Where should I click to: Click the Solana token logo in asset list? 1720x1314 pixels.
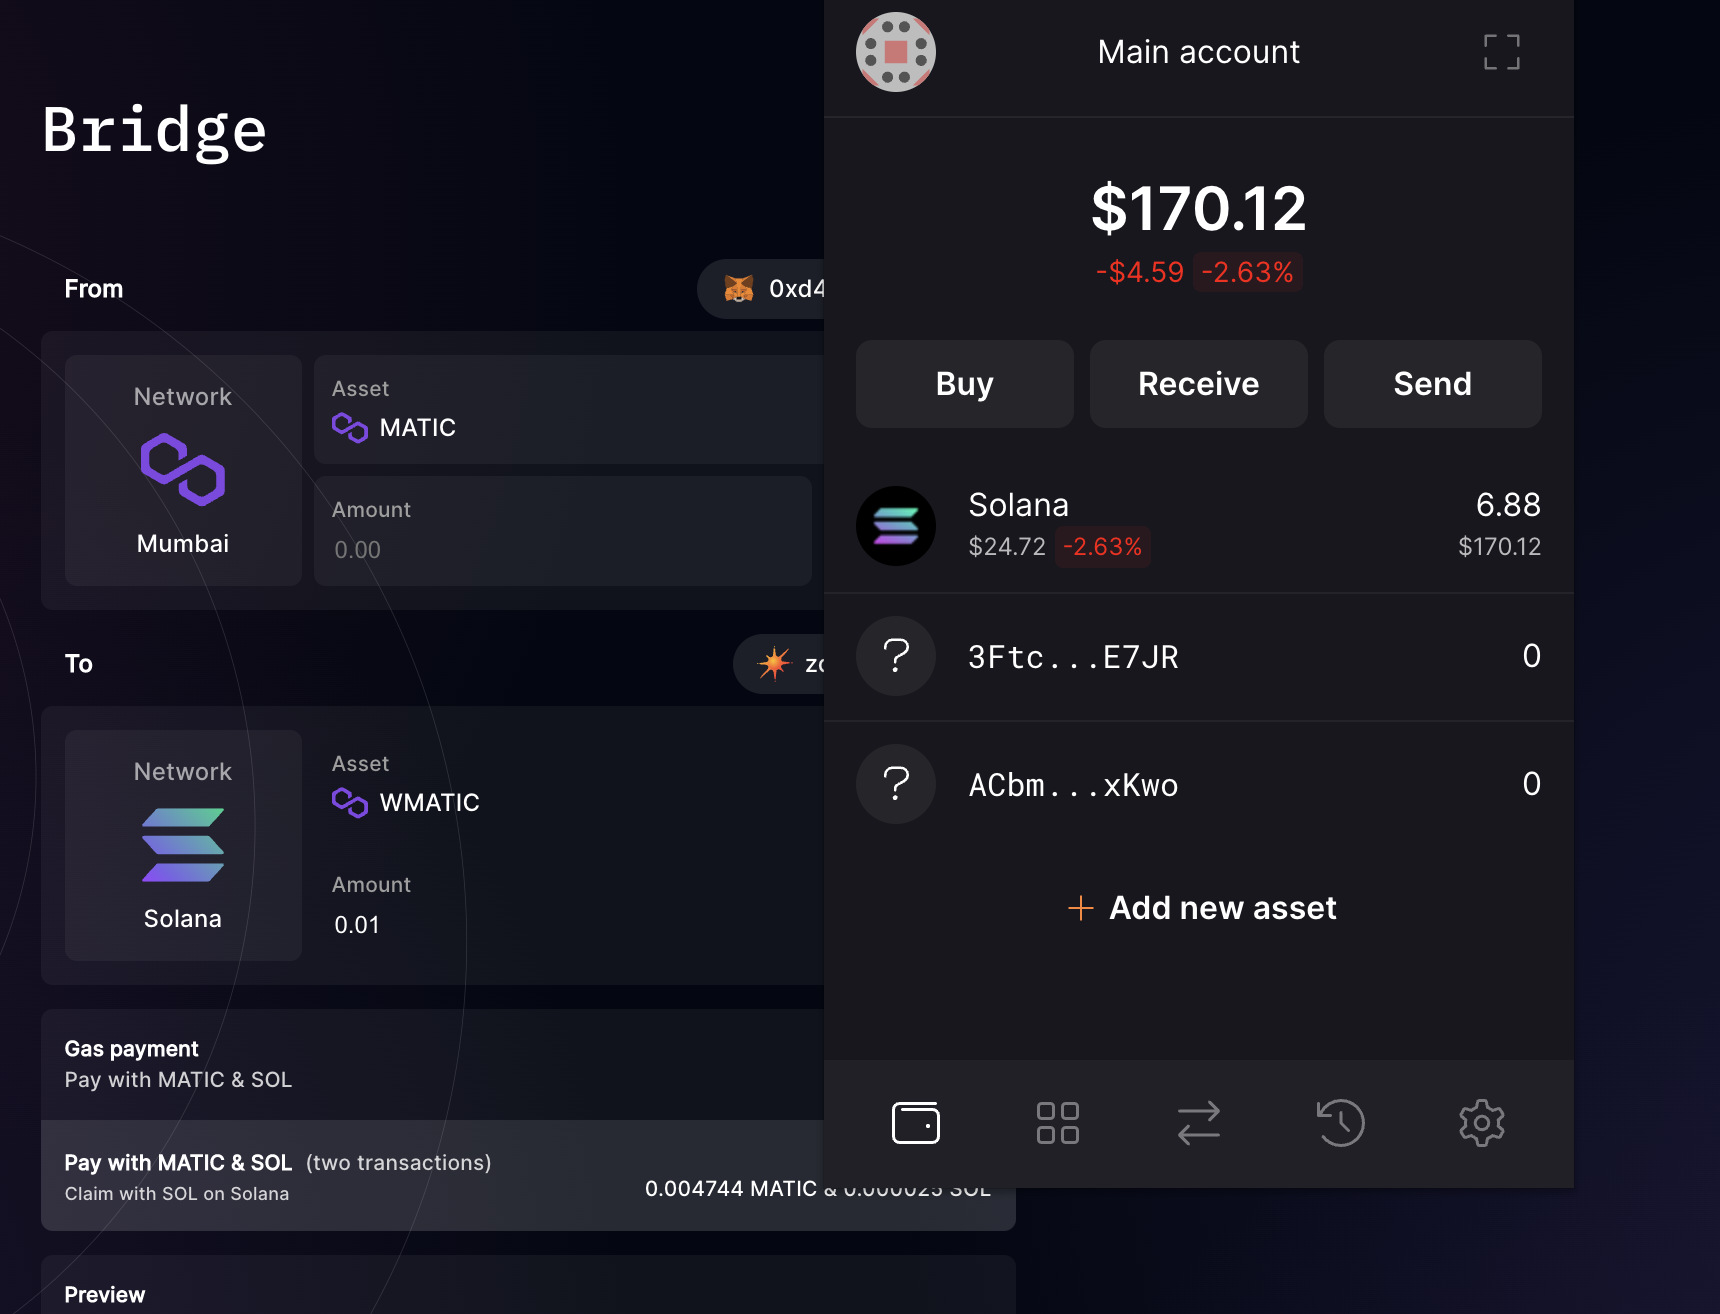click(x=896, y=525)
